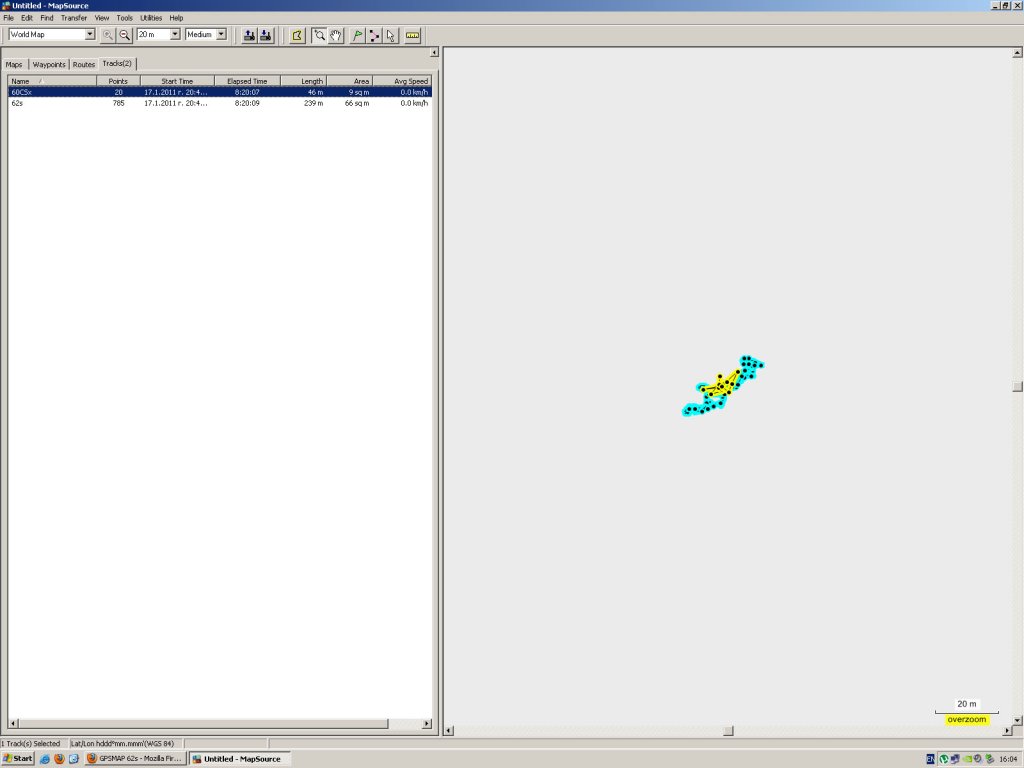
Task: Click the 239 m length cell
Action: (x=313, y=103)
